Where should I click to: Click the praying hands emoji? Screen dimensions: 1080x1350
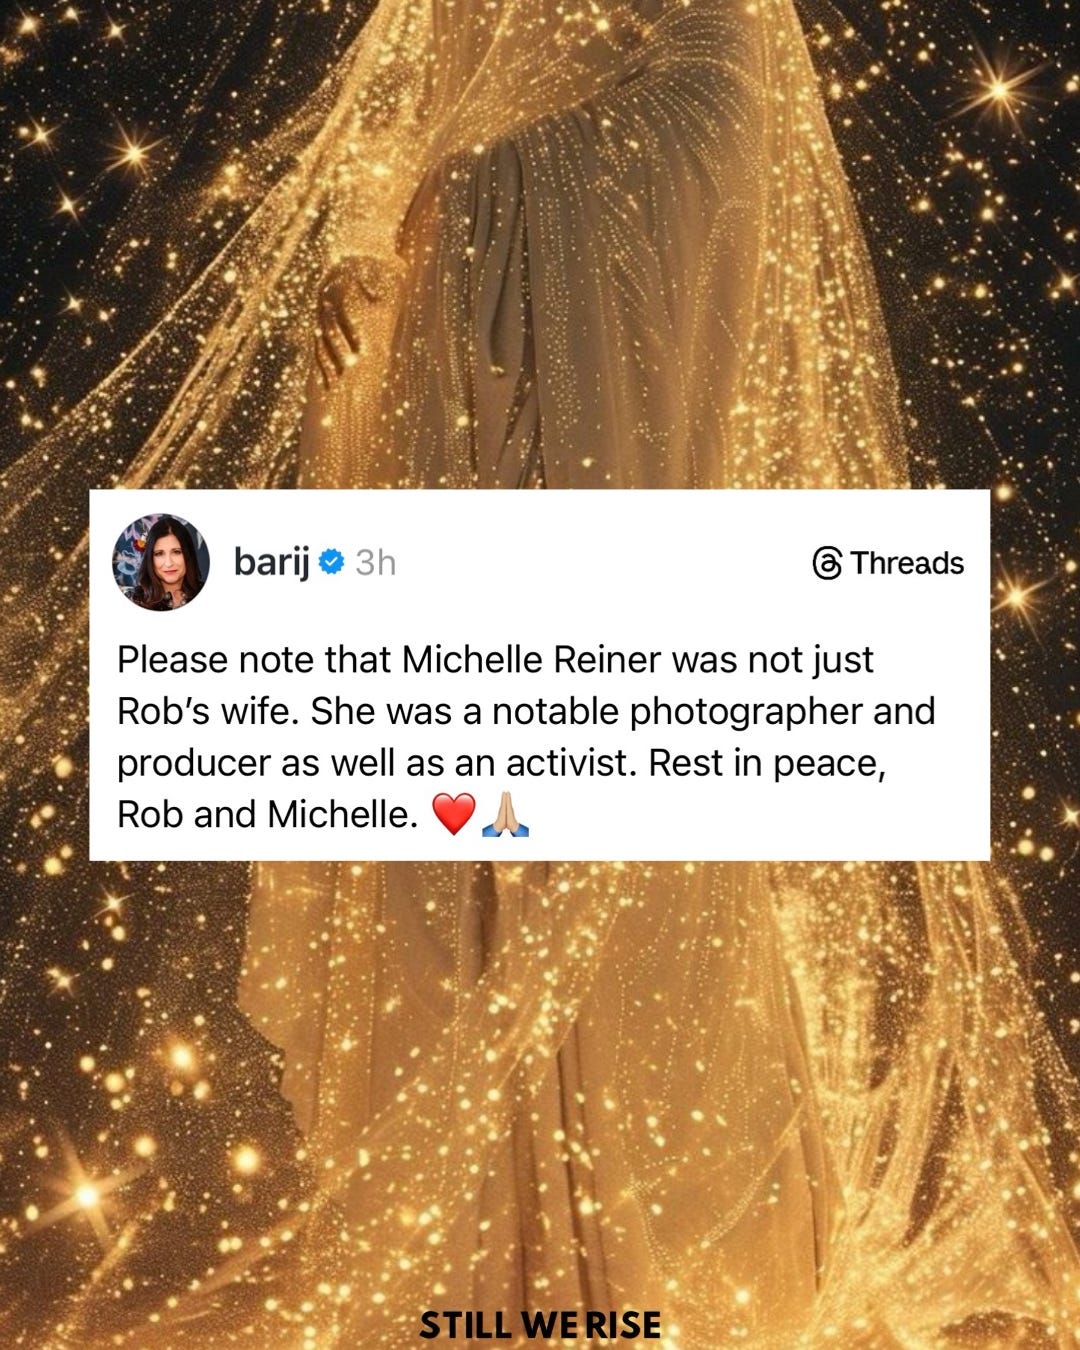click(x=505, y=814)
